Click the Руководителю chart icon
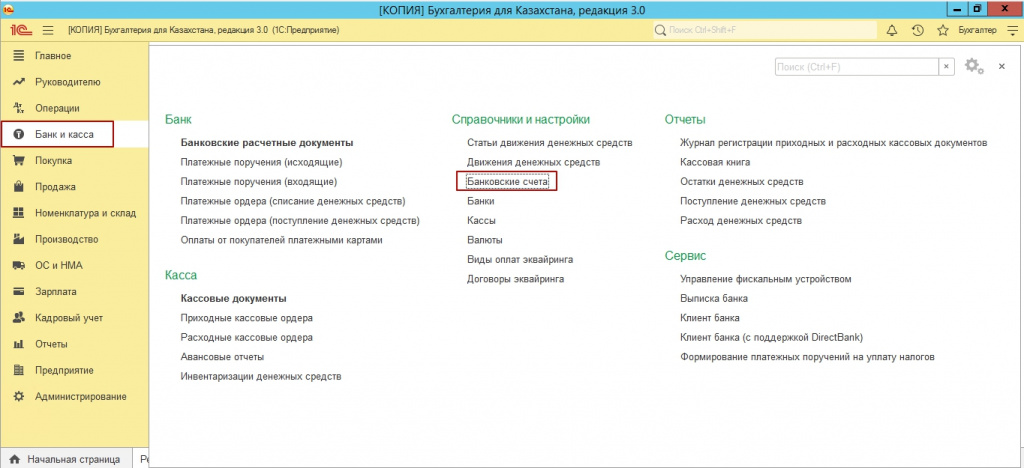 click(x=19, y=82)
